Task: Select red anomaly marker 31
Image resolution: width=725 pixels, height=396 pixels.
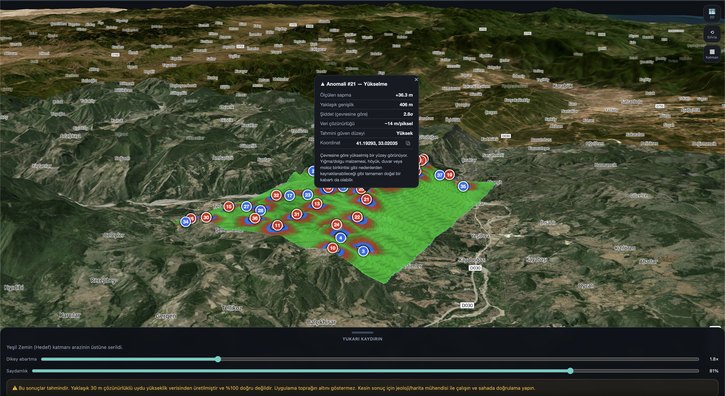Action: coord(296,214)
